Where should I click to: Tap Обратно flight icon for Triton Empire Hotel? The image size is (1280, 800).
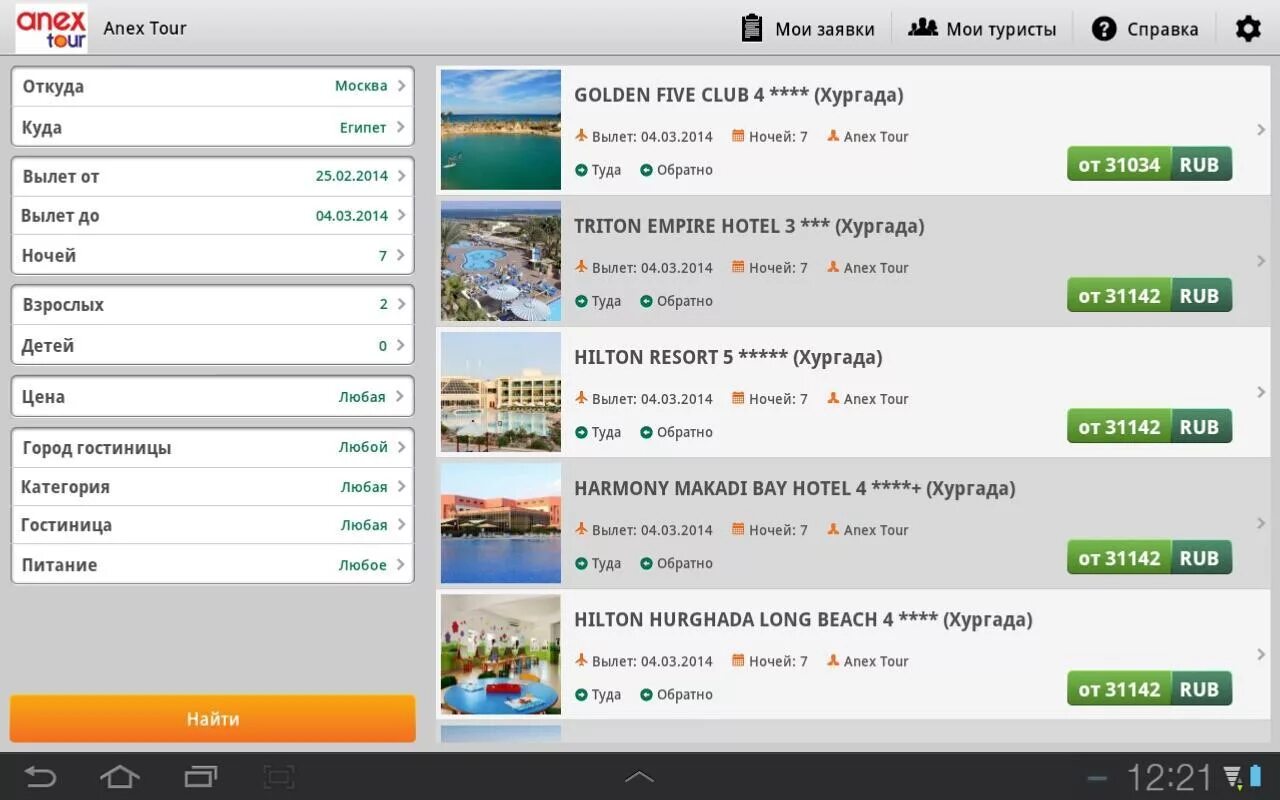pos(646,301)
